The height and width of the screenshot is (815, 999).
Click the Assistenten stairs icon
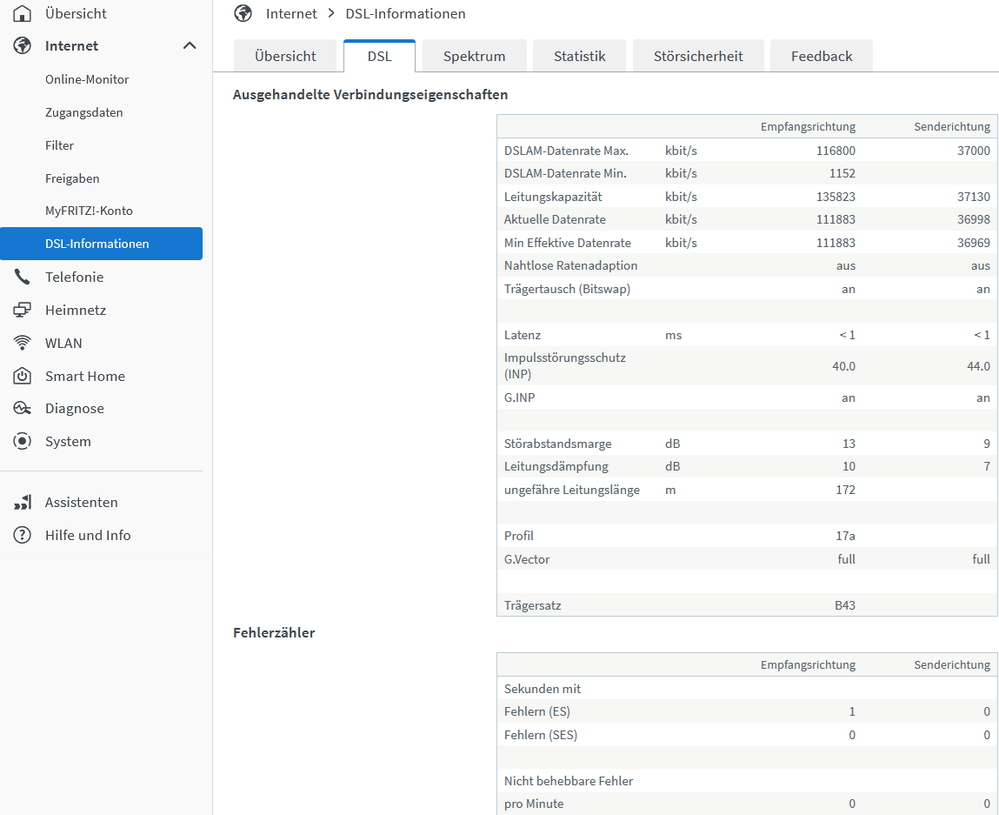[x=22, y=502]
